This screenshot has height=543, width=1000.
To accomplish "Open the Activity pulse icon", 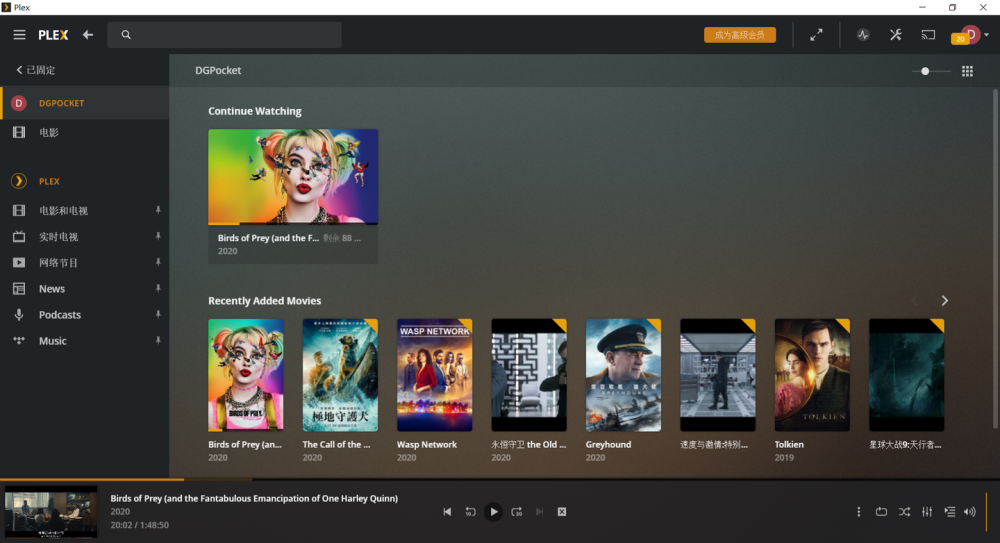I will pos(863,34).
